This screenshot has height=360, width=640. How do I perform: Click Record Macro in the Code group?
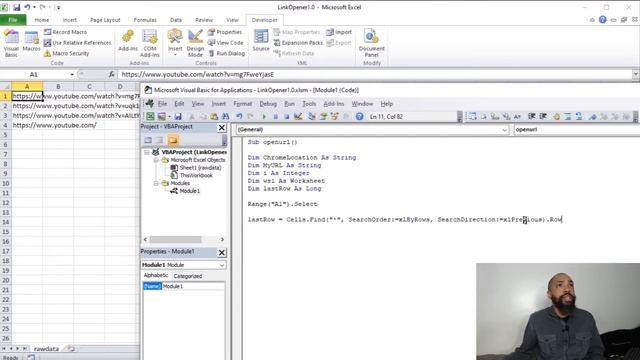point(65,32)
